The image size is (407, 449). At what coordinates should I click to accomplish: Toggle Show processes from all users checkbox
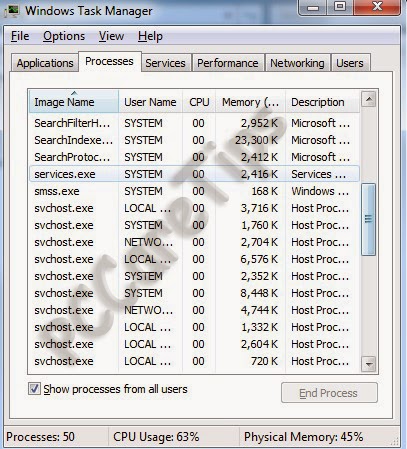click(34, 389)
